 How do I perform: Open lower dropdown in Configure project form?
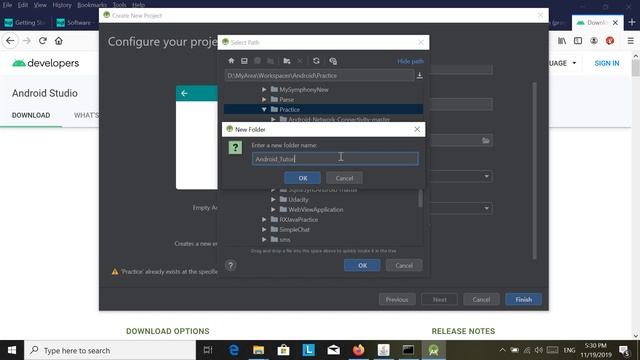486,208
